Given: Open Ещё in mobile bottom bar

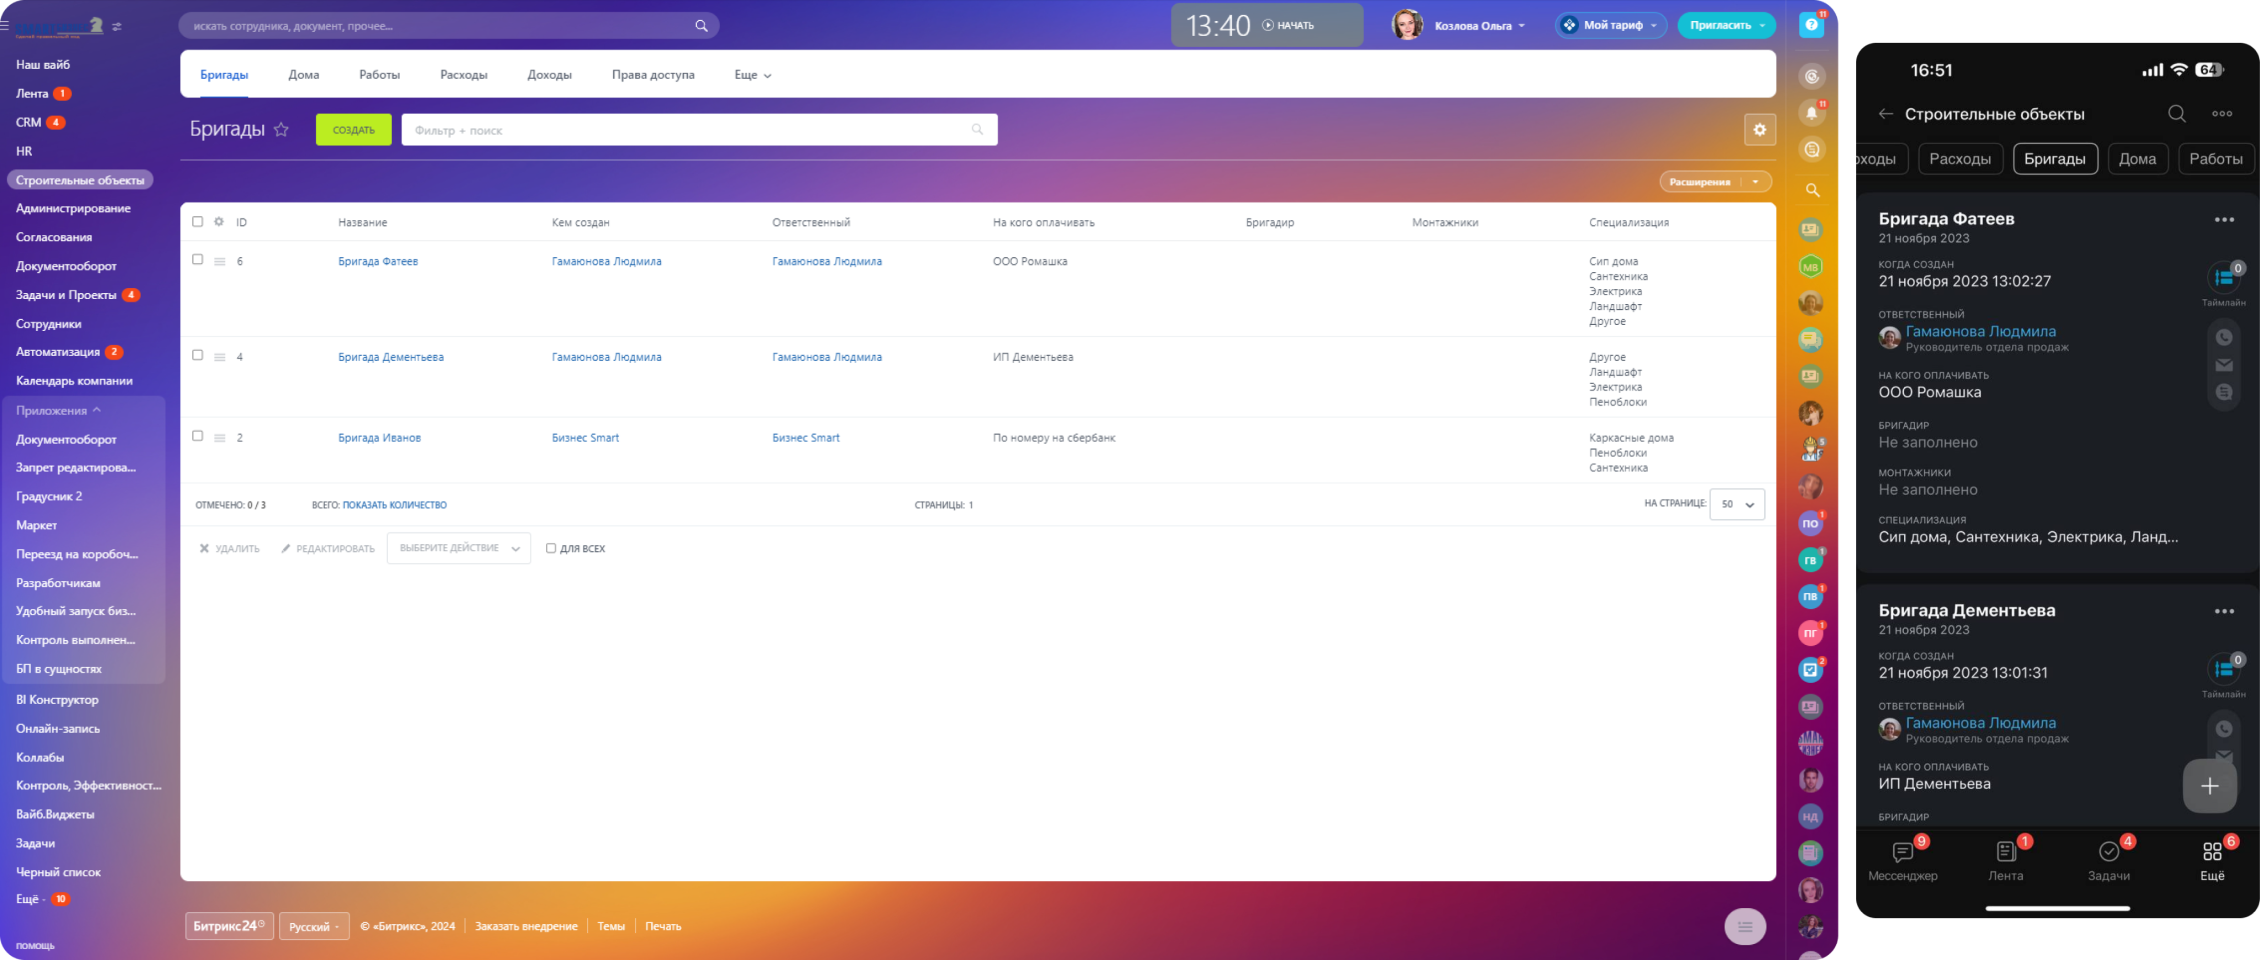Looking at the screenshot, I should click(2212, 861).
